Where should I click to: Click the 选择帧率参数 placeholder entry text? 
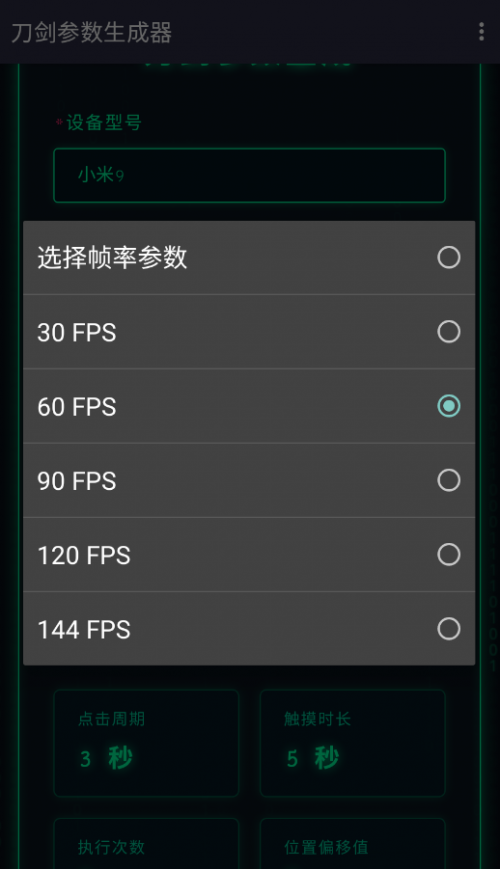click(x=113, y=257)
